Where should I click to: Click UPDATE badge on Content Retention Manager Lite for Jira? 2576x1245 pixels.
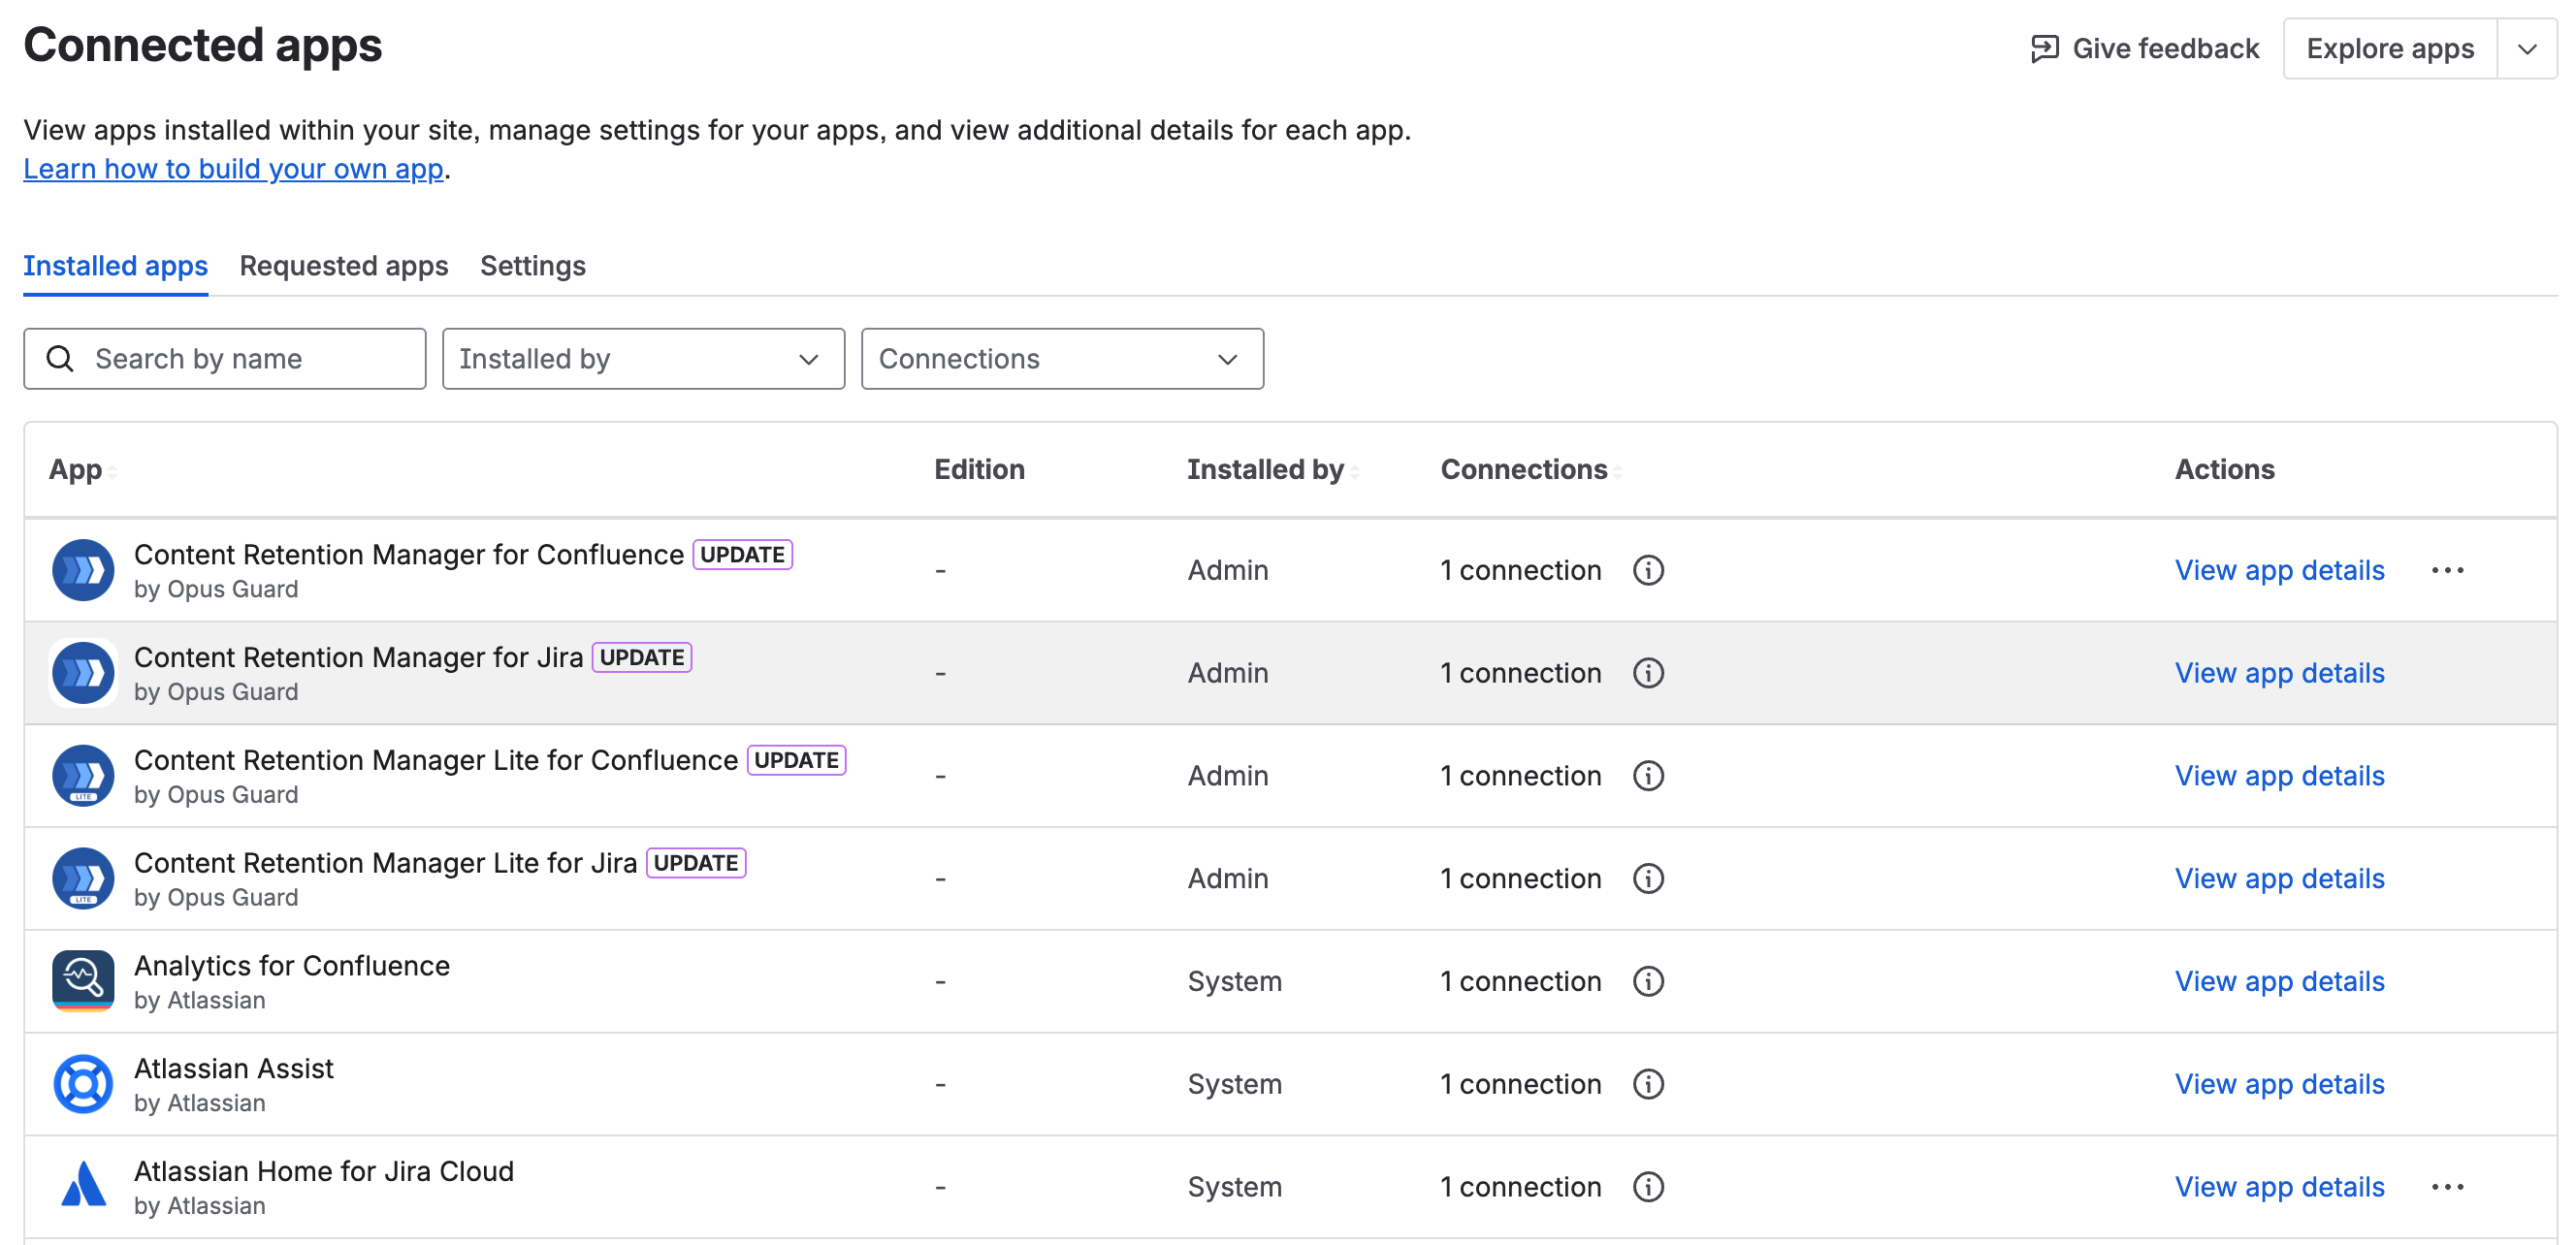[696, 863]
